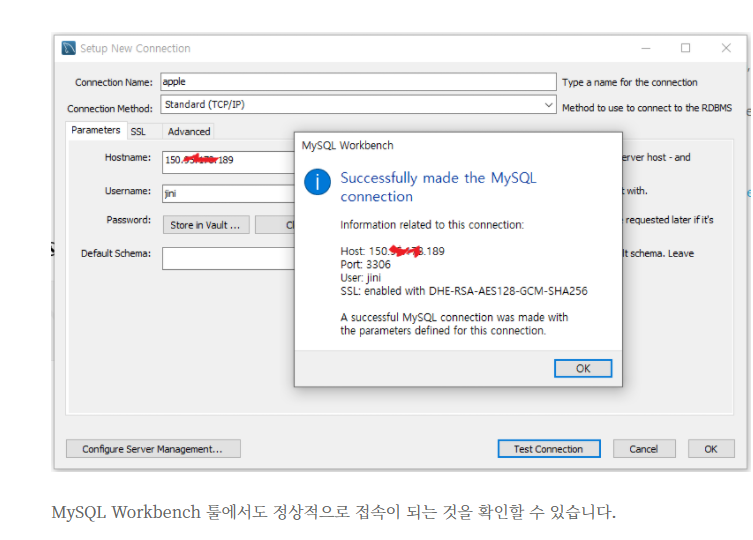Click the 'MySQL Workbench' dialog title

(347, 145)
